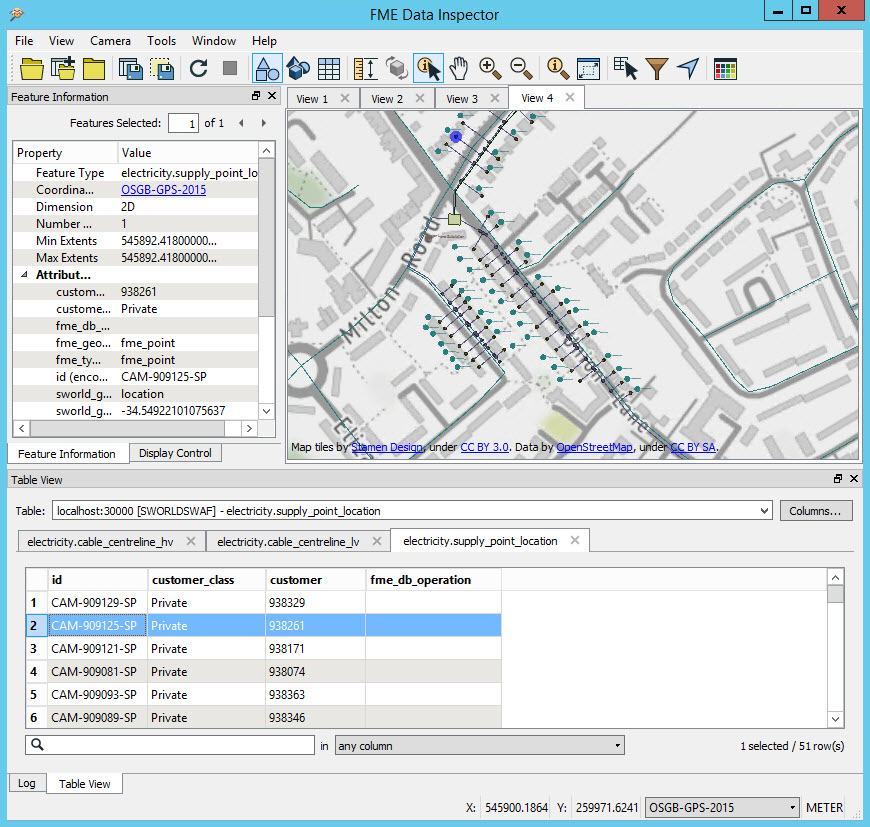Click the Save Data As icon

130,69
